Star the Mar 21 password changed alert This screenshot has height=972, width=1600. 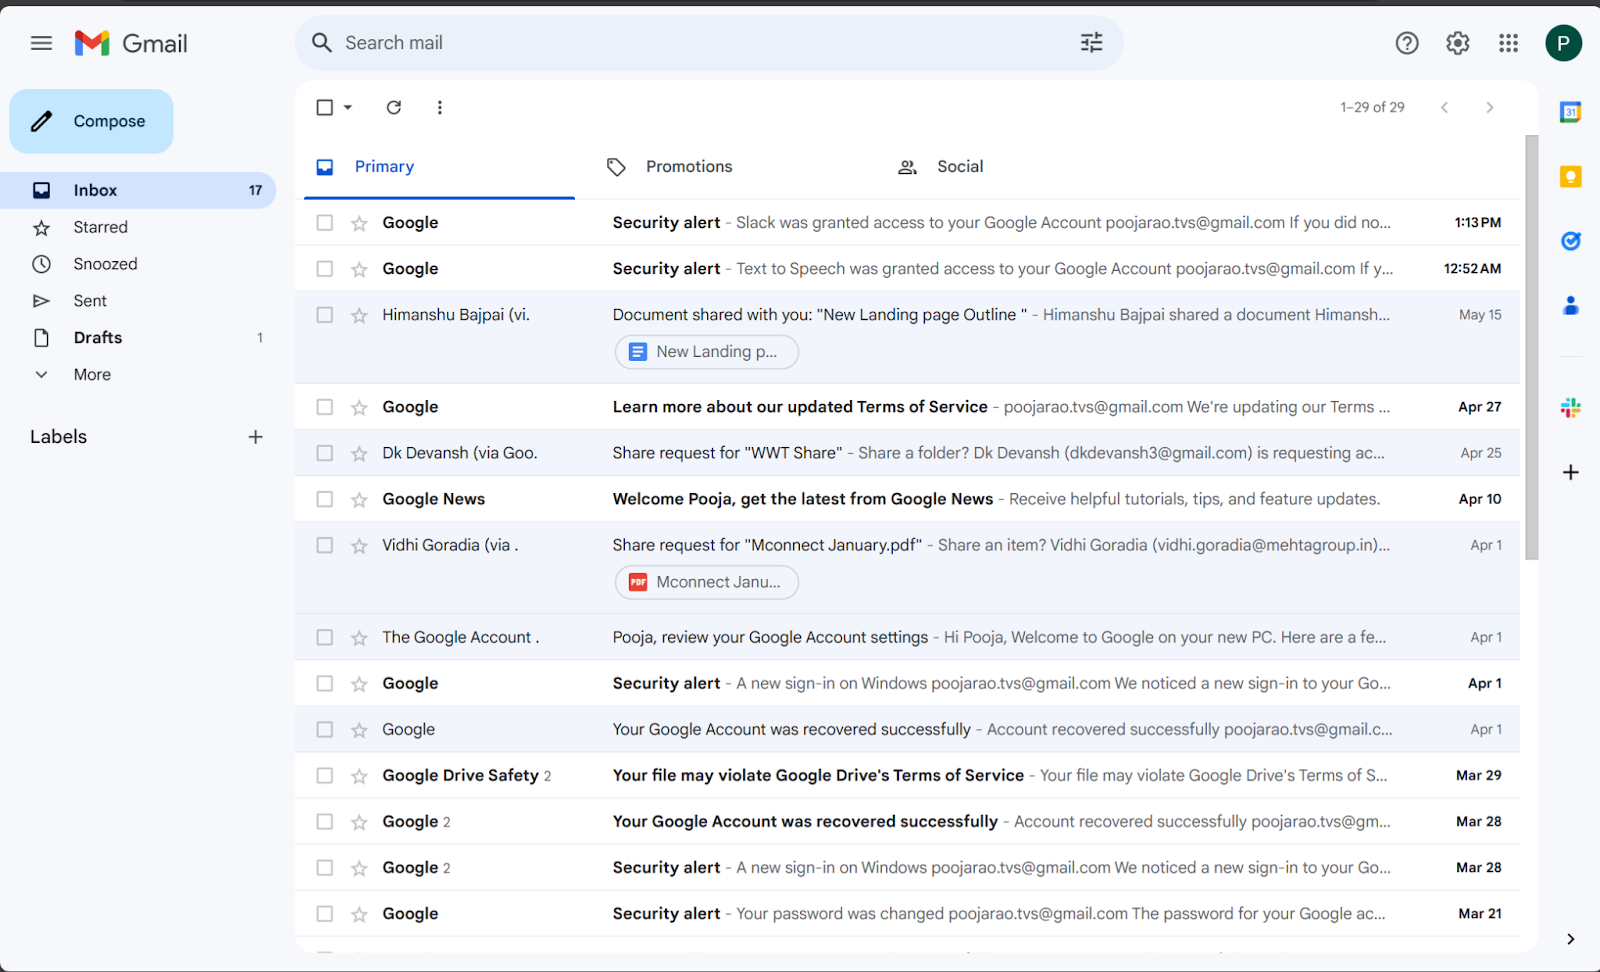pos(359,914)
